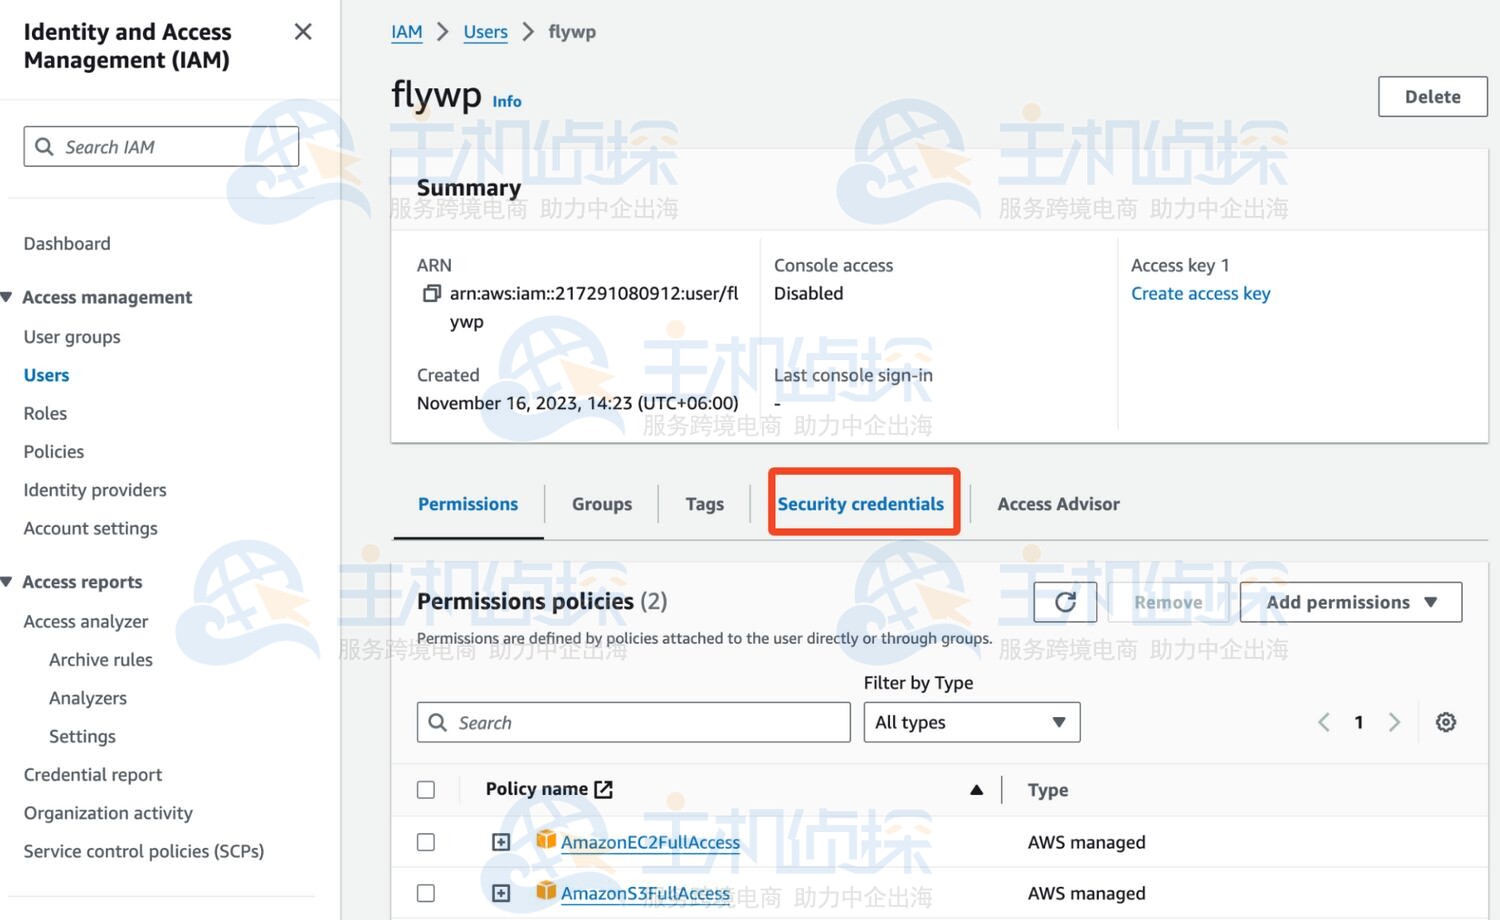
Task: Click the Policy name column header
Action: [537, 789]
